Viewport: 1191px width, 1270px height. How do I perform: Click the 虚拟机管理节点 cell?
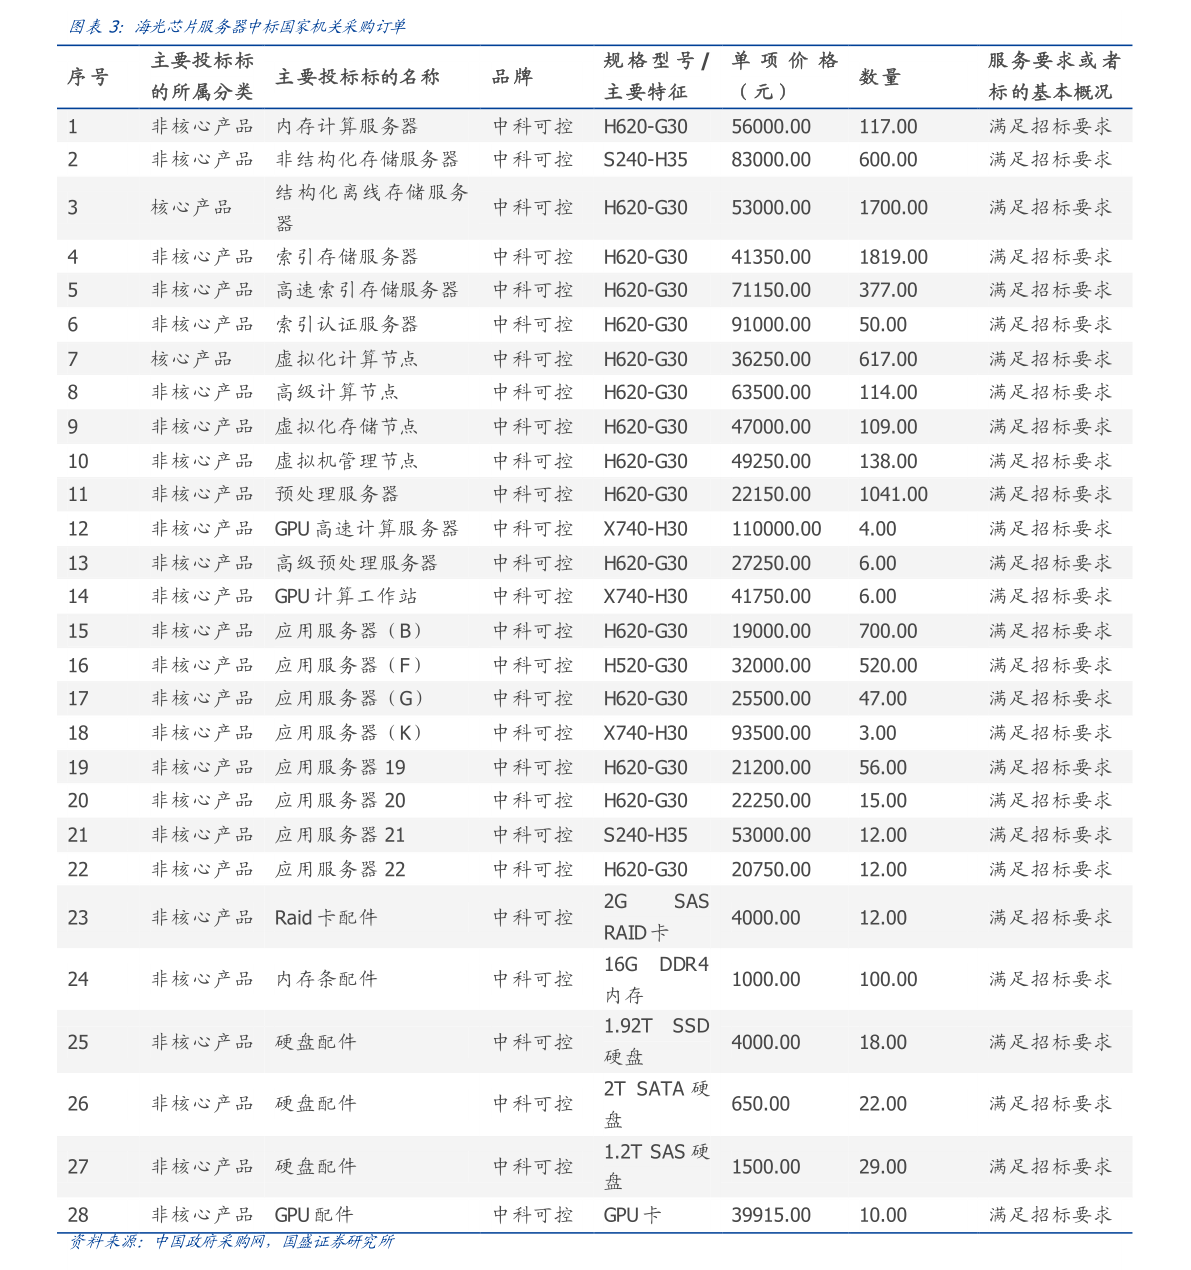[x=347, y=461]
